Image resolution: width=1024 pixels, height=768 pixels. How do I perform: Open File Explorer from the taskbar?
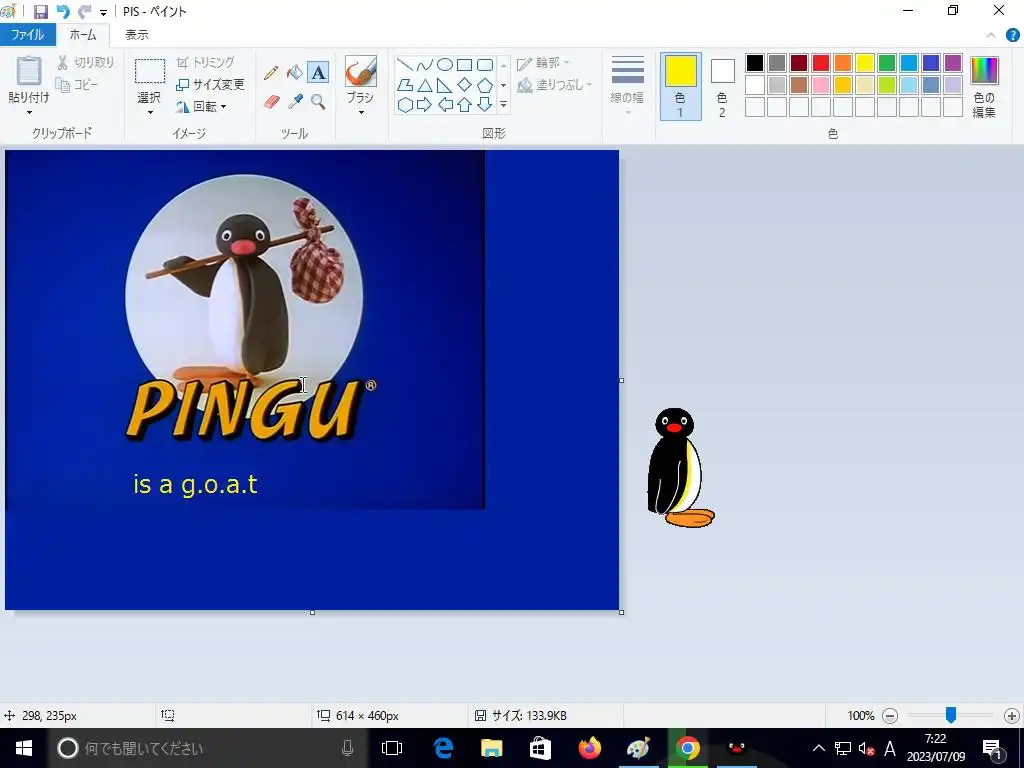(x=491, y=748)
